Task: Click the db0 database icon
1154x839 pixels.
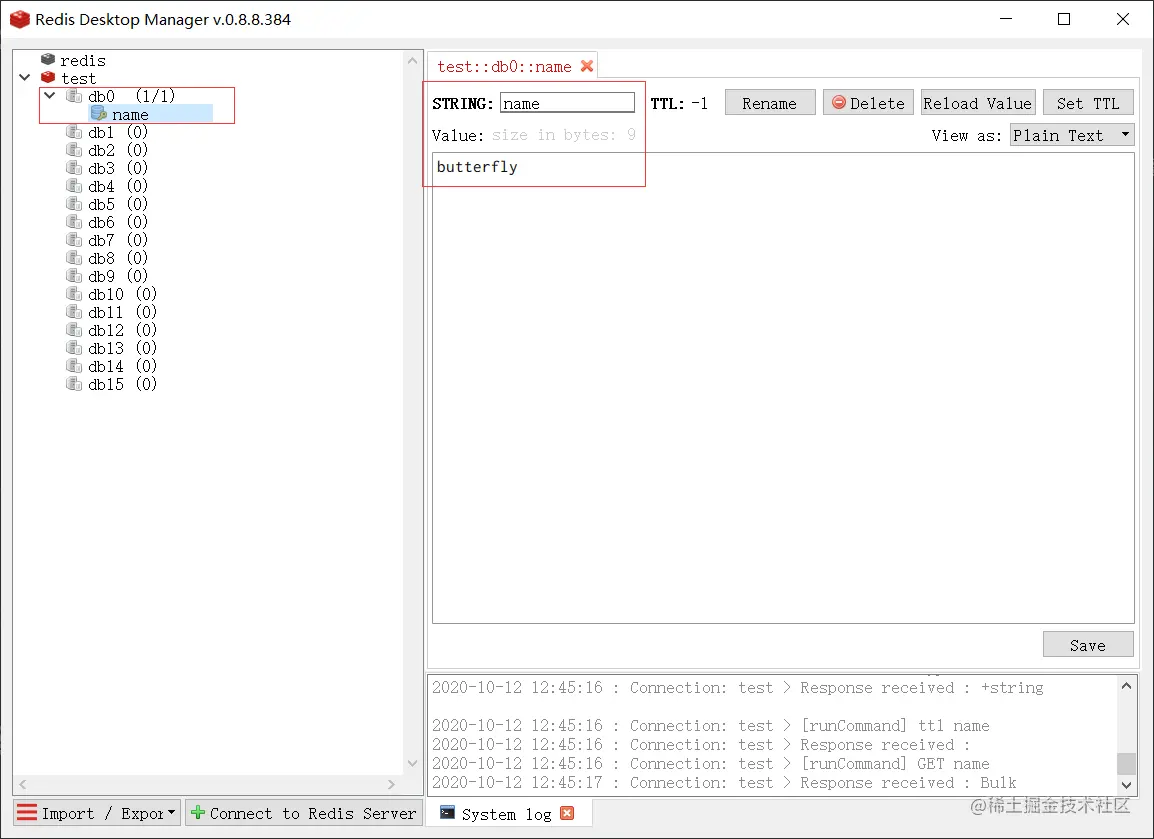Action: (74, 96)
